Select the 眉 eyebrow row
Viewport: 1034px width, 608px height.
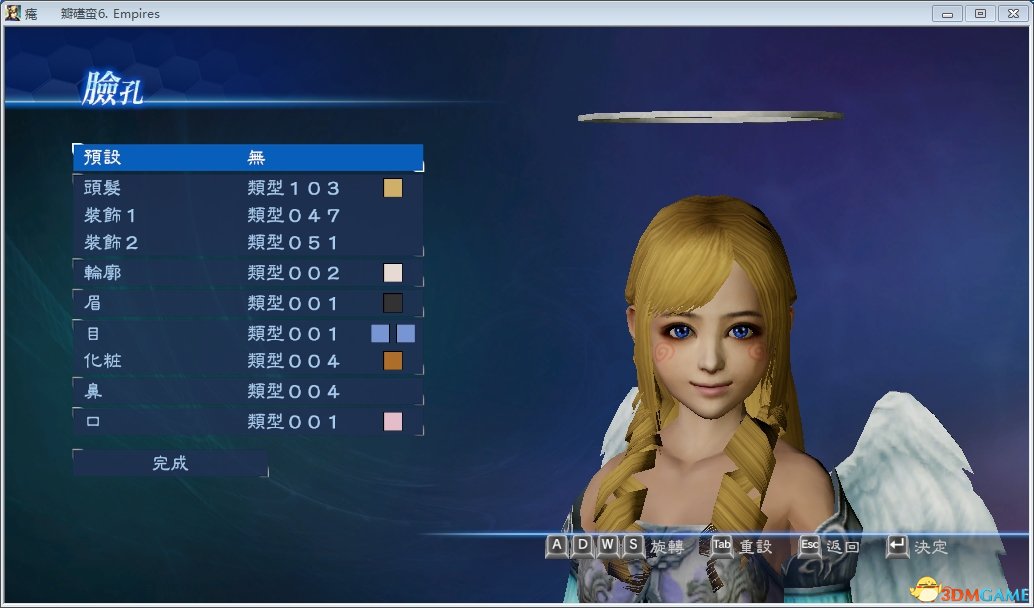248,303
